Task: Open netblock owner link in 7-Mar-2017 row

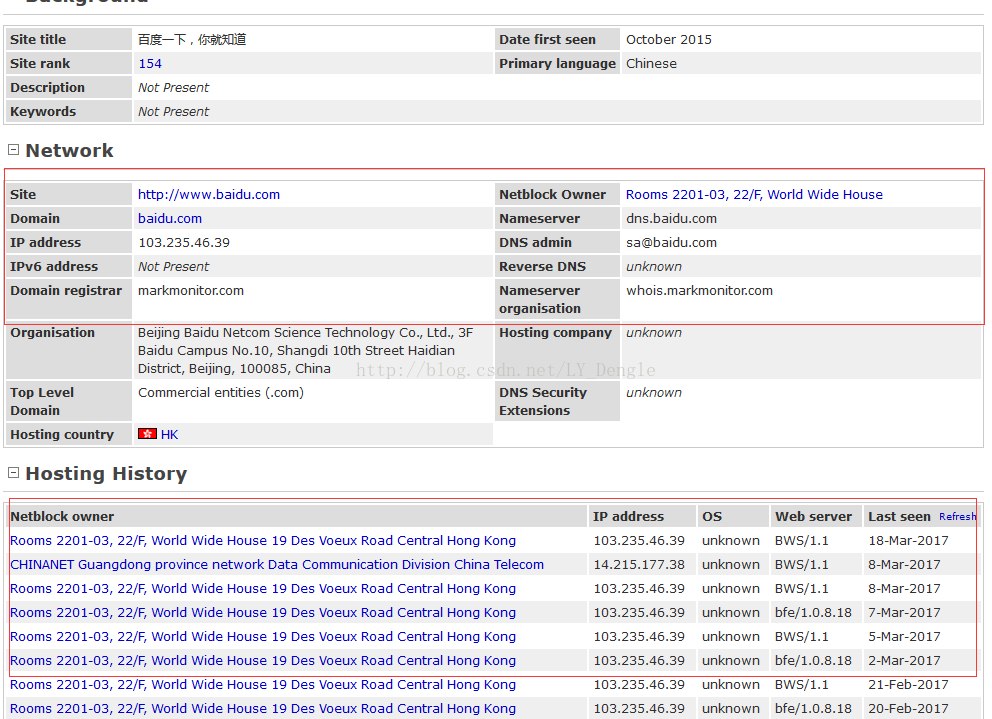Action: (263, 613)
